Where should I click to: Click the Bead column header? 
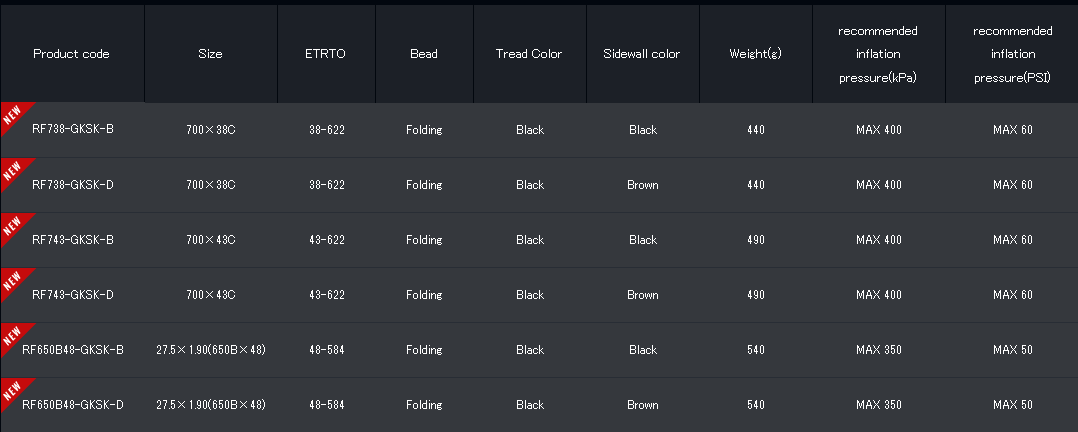pos(424,54)
